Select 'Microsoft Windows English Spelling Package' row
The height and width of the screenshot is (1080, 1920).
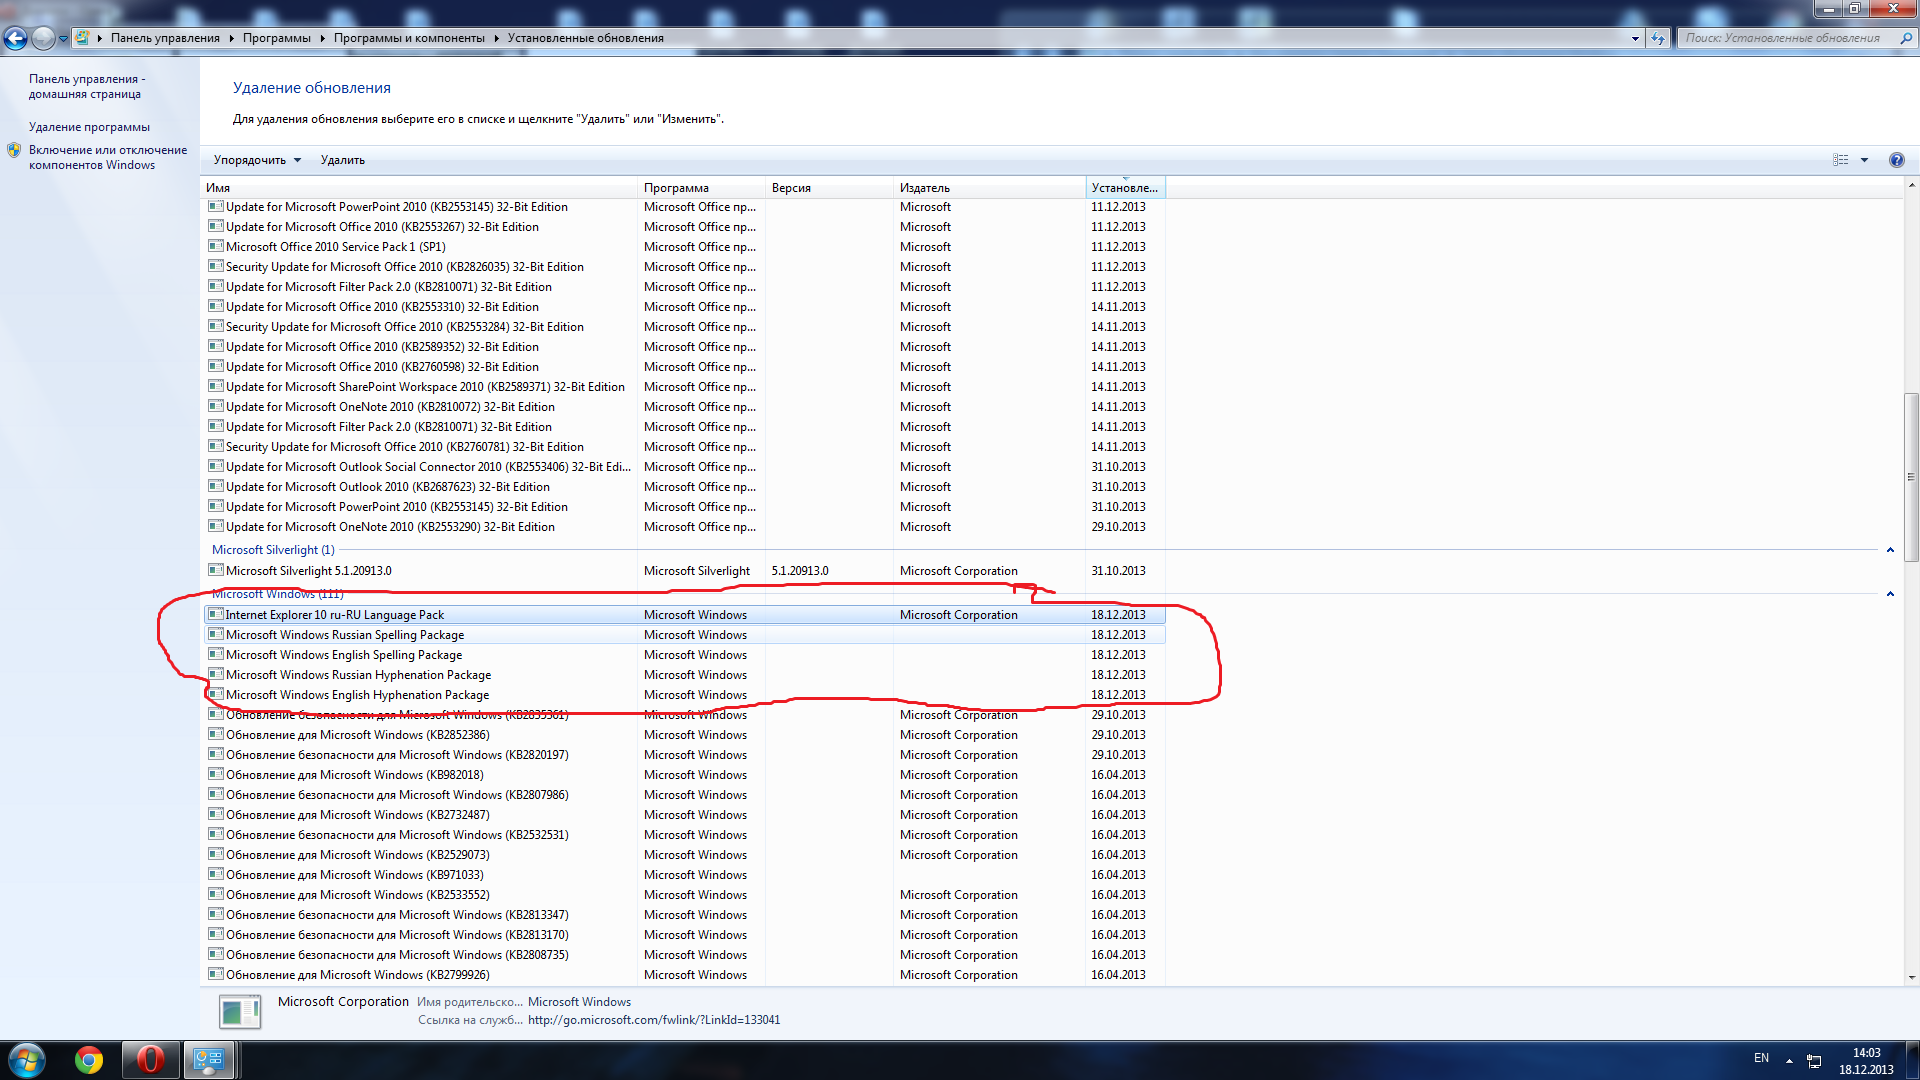pos(685,655)
